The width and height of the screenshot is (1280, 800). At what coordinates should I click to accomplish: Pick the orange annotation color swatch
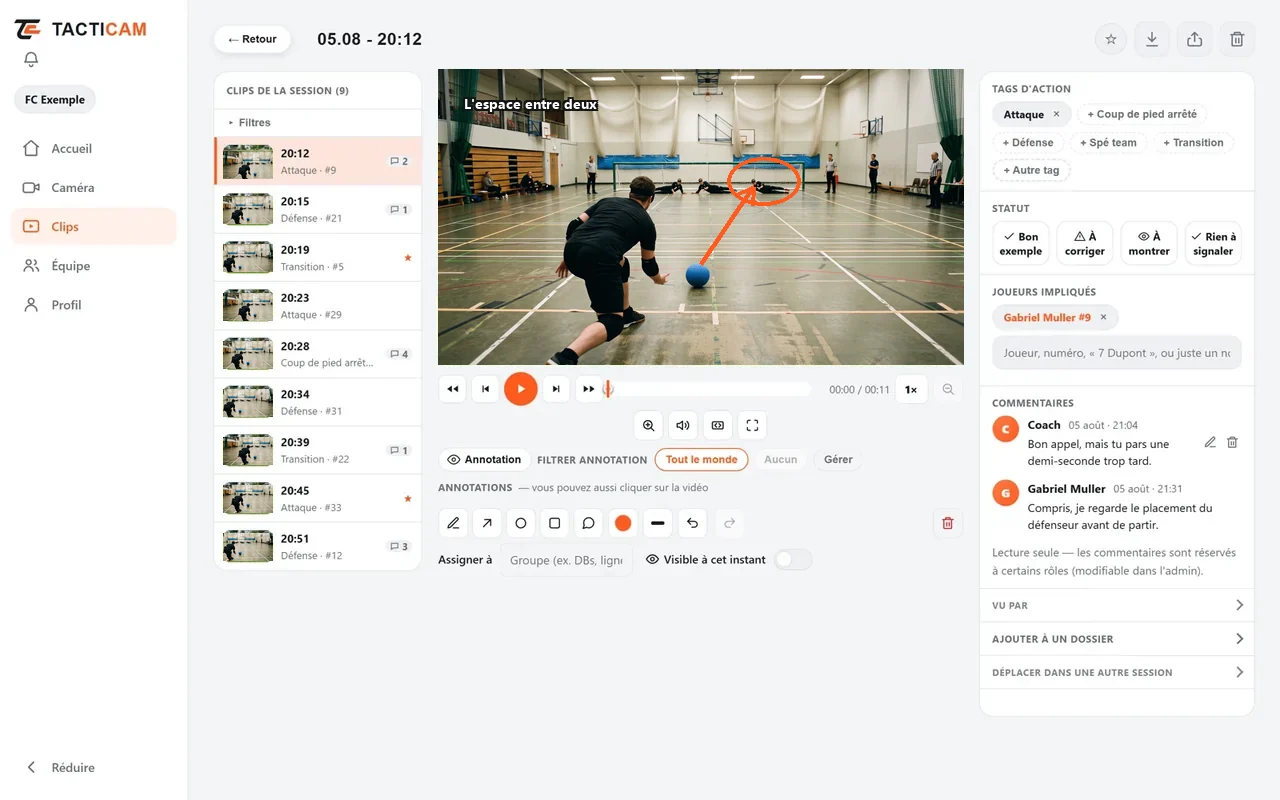pos(623,523)
